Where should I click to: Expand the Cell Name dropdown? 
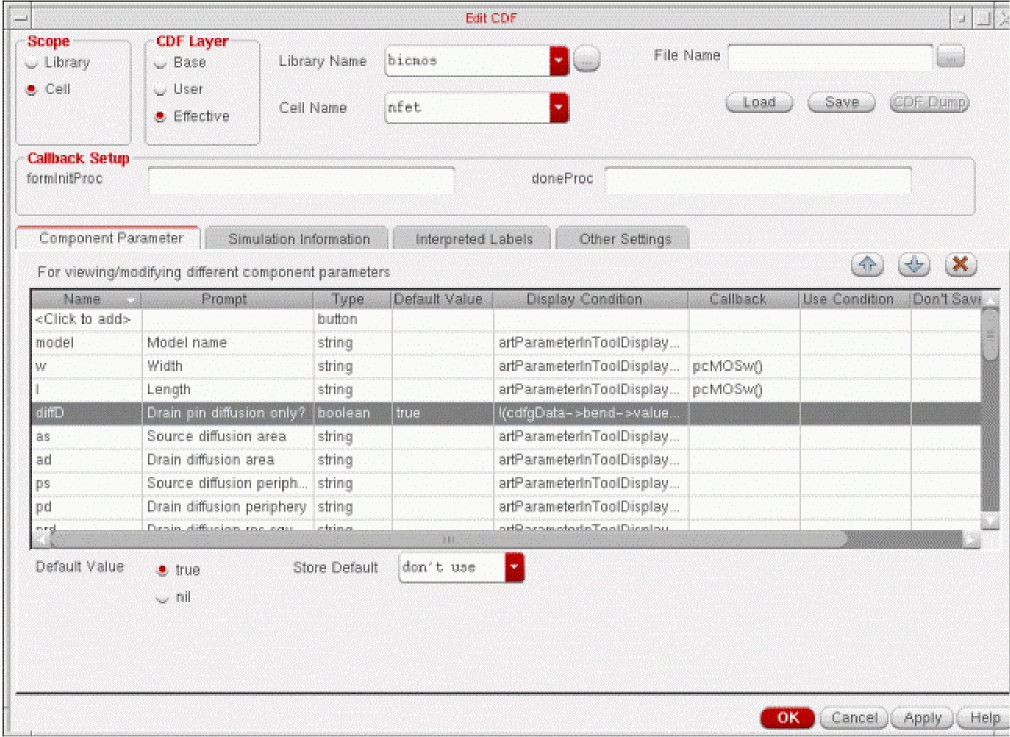(x=559, y=107)
